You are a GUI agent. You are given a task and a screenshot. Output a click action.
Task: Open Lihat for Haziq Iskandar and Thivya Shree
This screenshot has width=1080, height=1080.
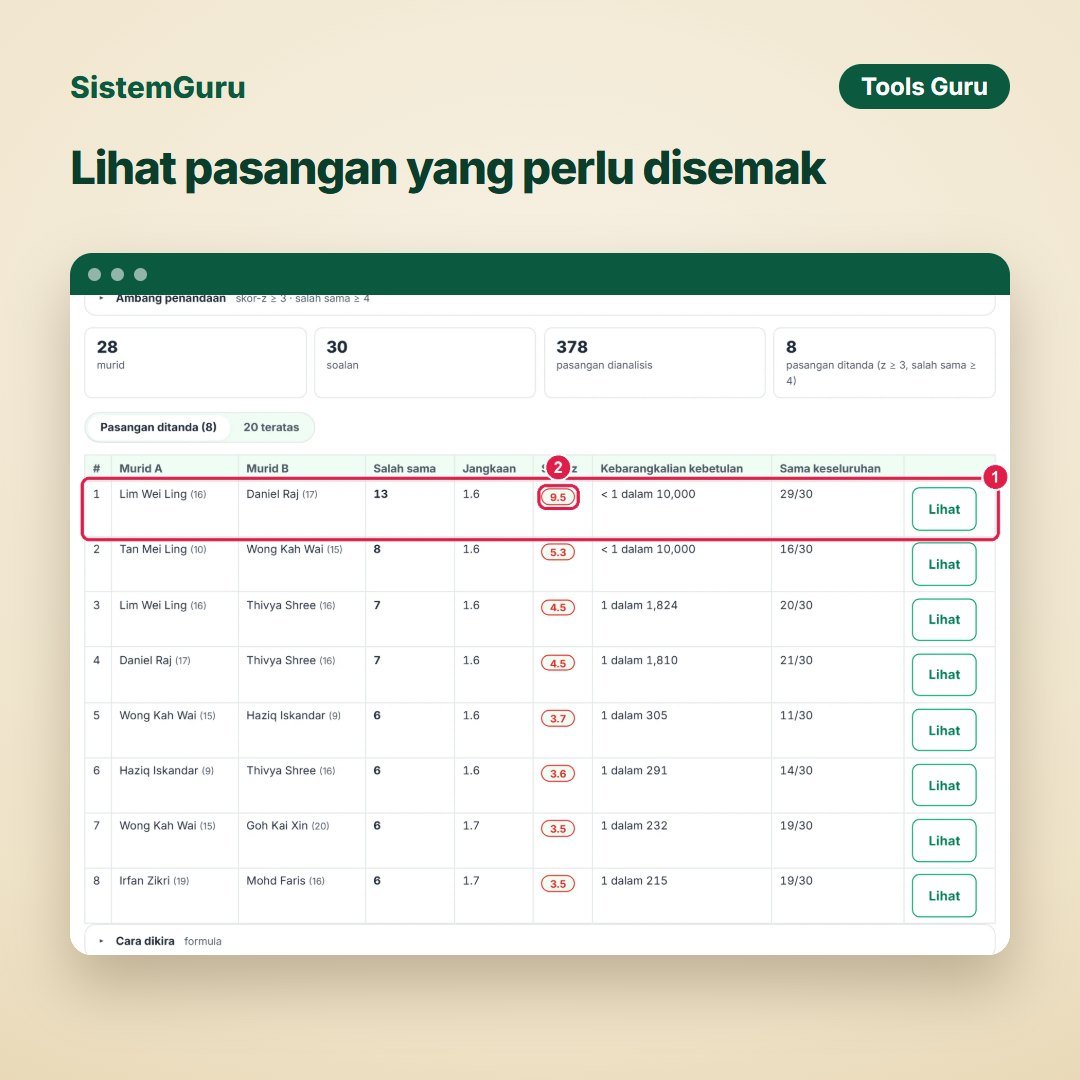pos(944,785)
